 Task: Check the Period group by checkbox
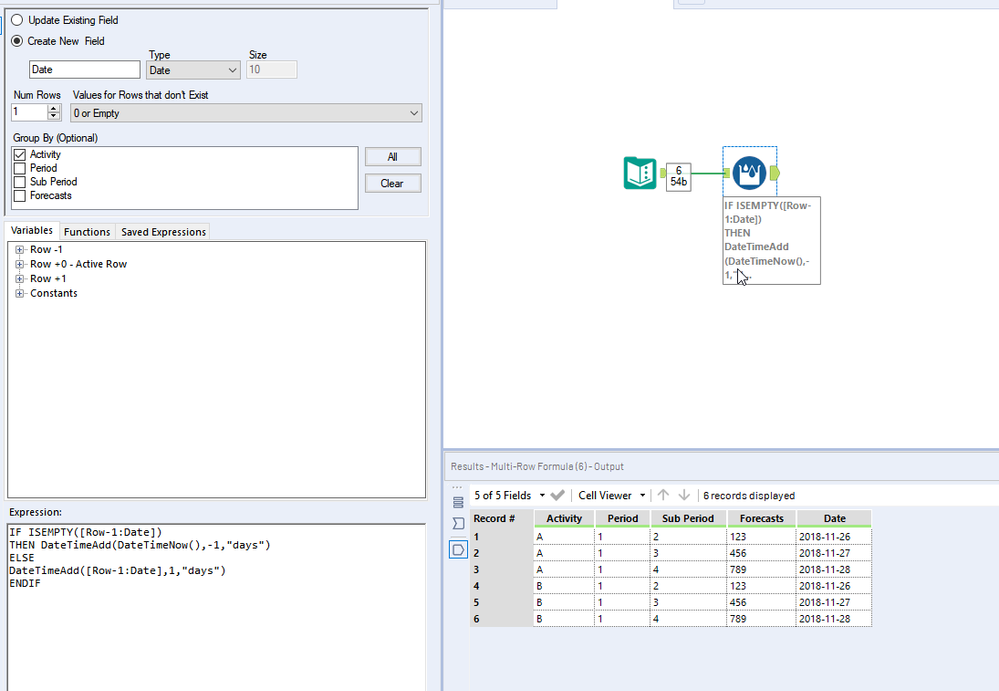(x=20, y=168)
